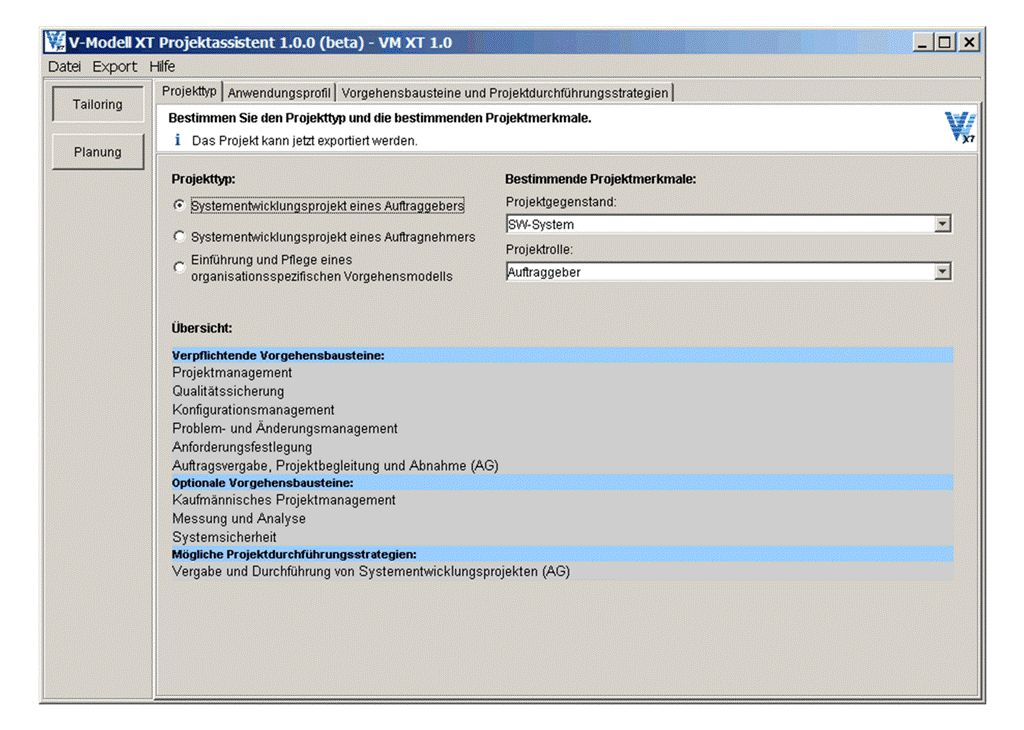Maximize the Projektassistent window

[x=944, y=43]
